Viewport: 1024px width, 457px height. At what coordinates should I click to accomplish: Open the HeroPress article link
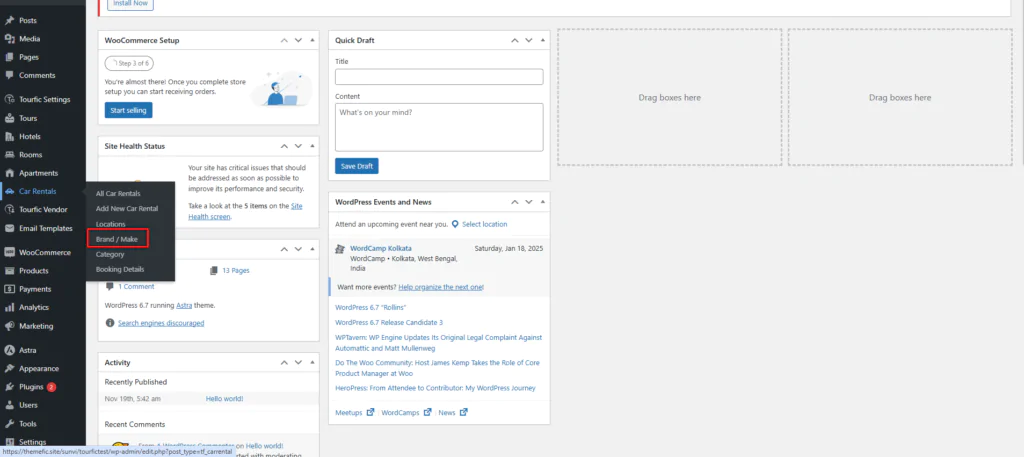pyautogui.click(x=435, y=388)
